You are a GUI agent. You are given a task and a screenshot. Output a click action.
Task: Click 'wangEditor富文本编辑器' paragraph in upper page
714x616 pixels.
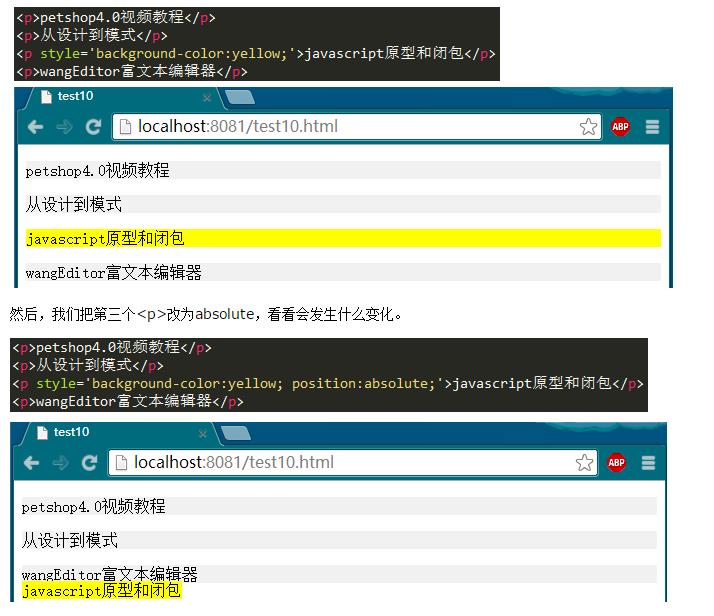(343, 272)
